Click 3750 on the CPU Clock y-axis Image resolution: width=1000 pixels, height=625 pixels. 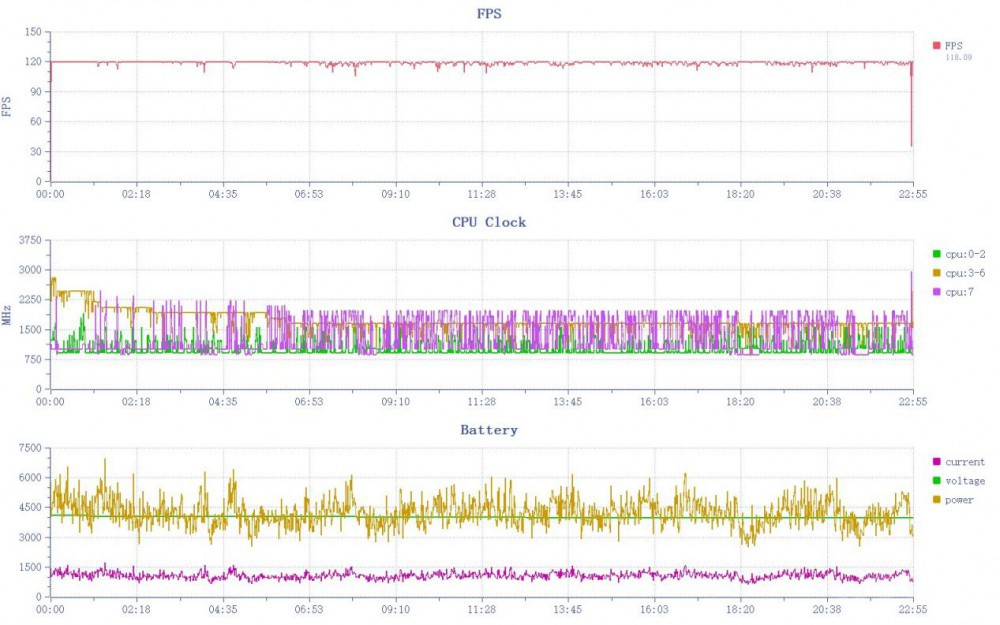coord(31,240)
